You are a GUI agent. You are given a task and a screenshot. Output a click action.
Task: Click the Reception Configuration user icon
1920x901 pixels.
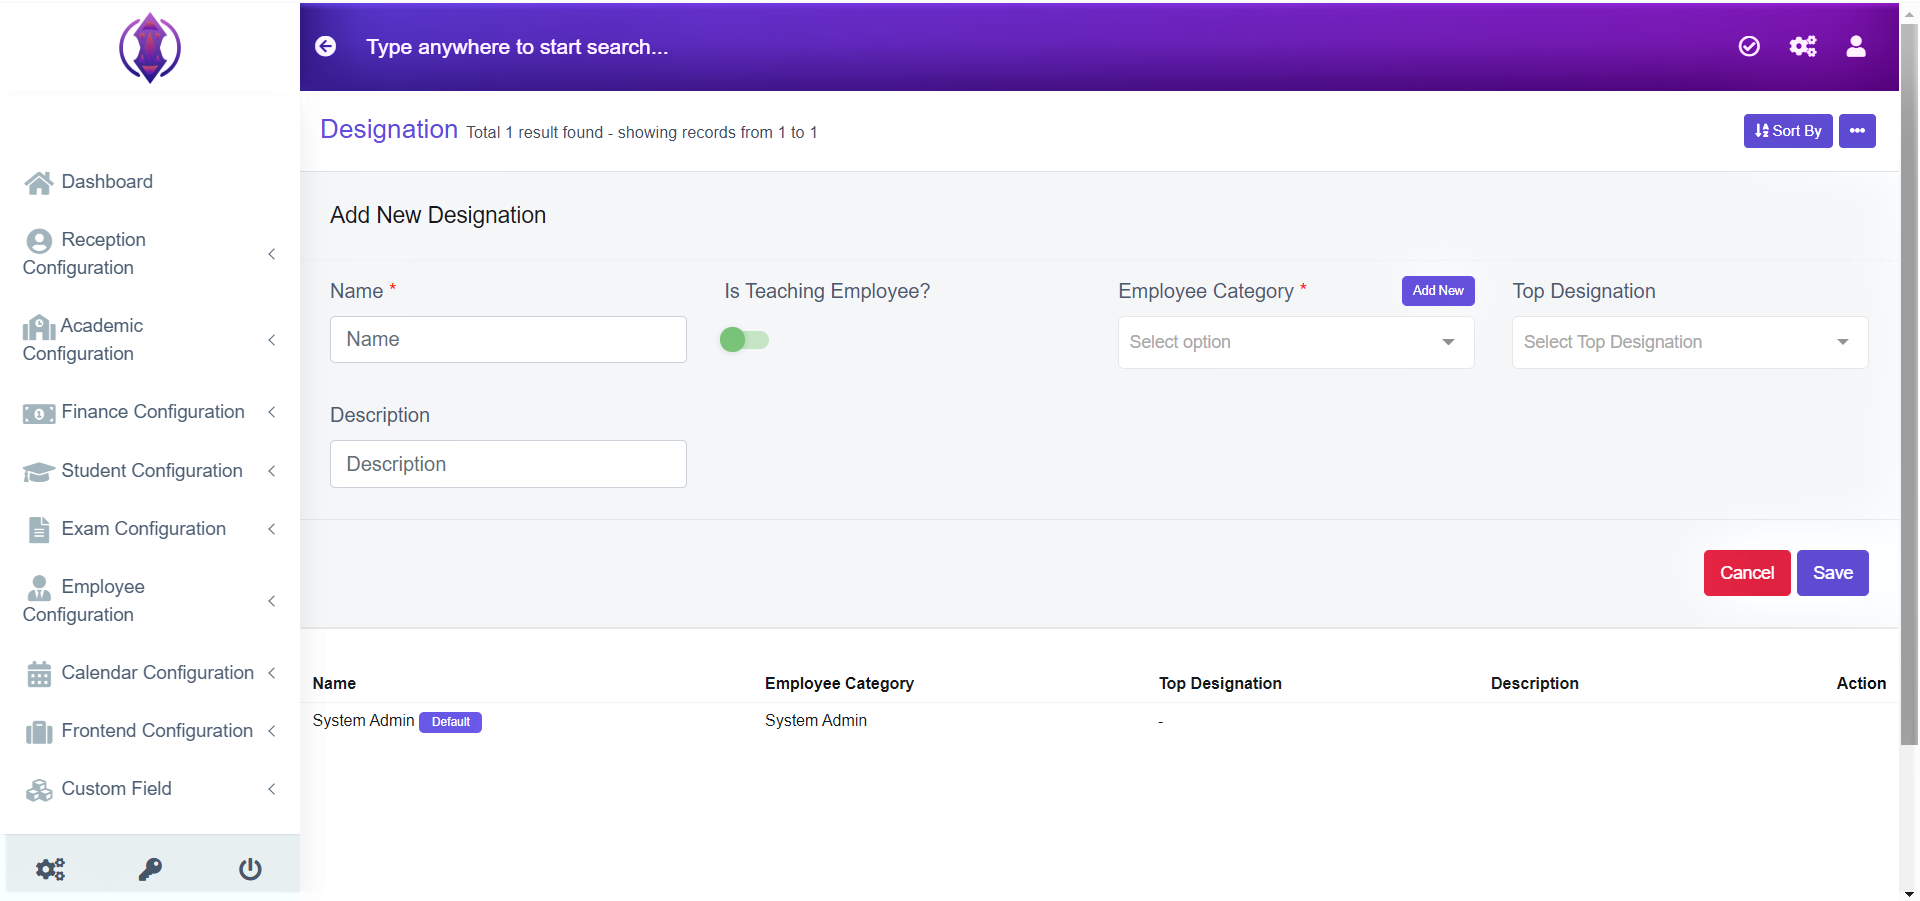click(39, 240)
